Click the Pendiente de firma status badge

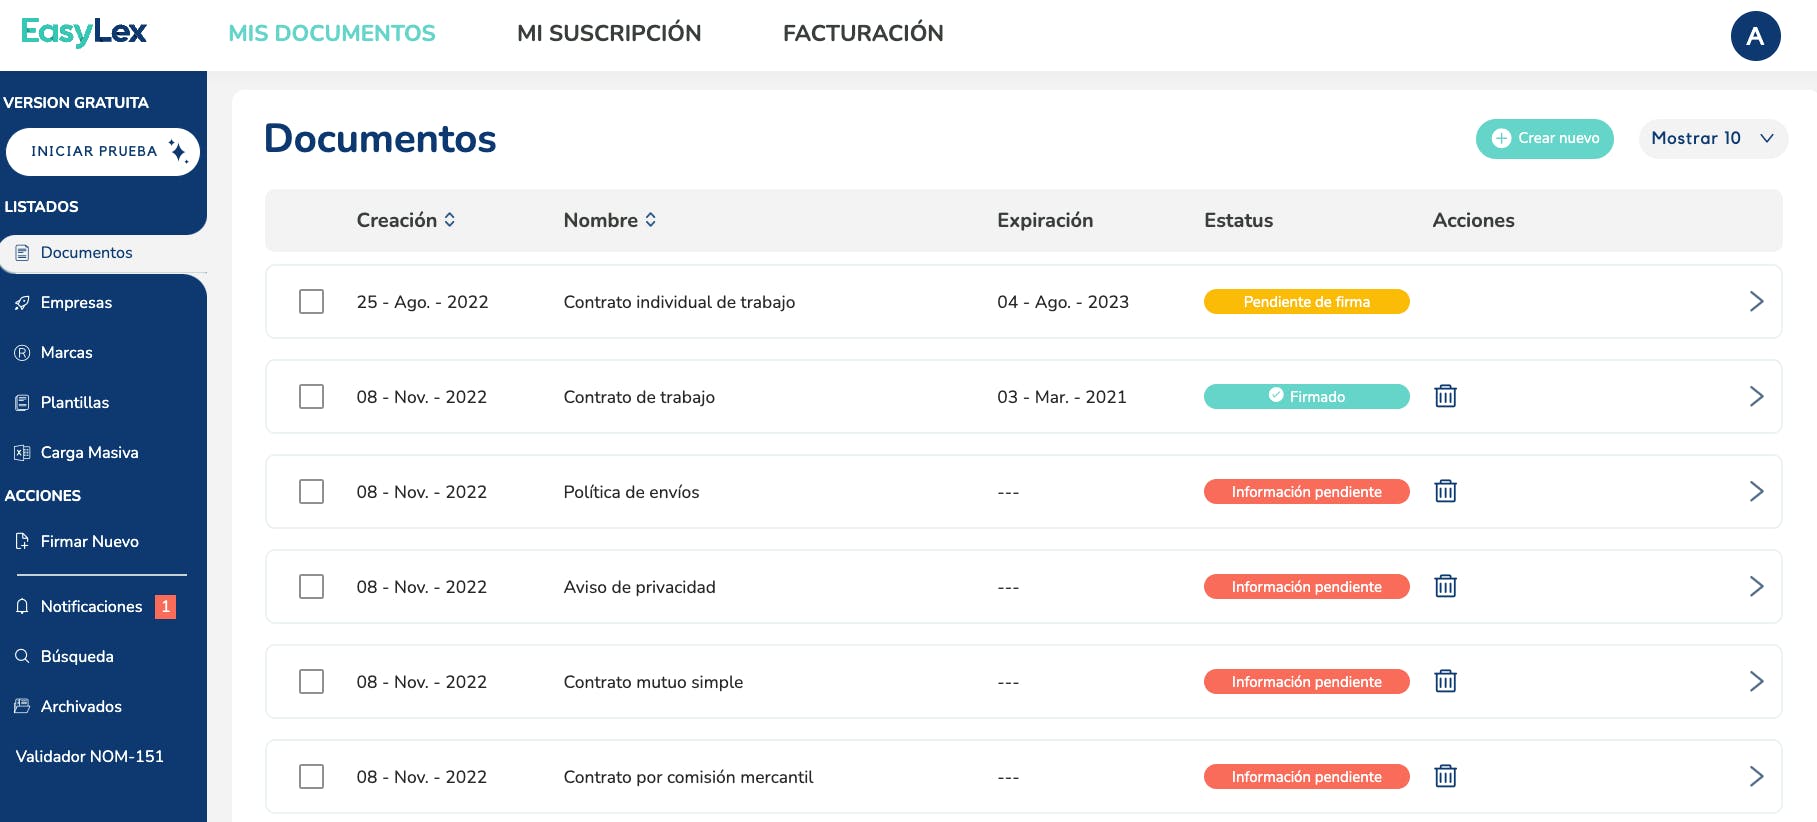click(1306, 301)
